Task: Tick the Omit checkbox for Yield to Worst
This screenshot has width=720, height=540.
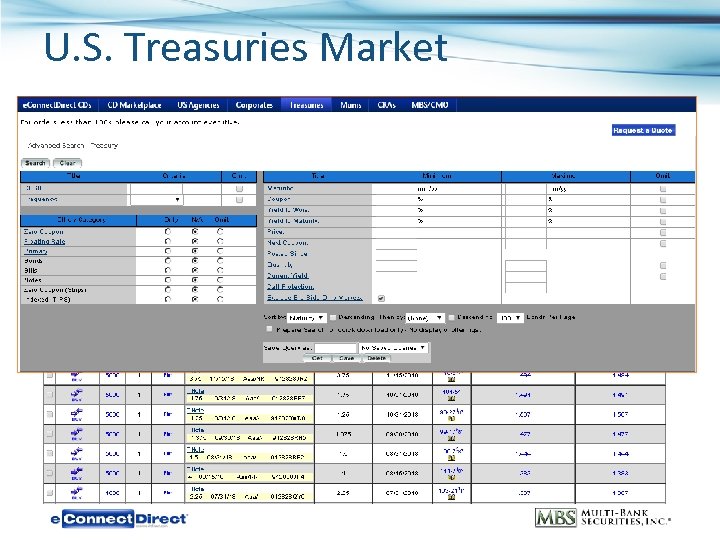Action: pyautogui.click(x=663, y=211)
